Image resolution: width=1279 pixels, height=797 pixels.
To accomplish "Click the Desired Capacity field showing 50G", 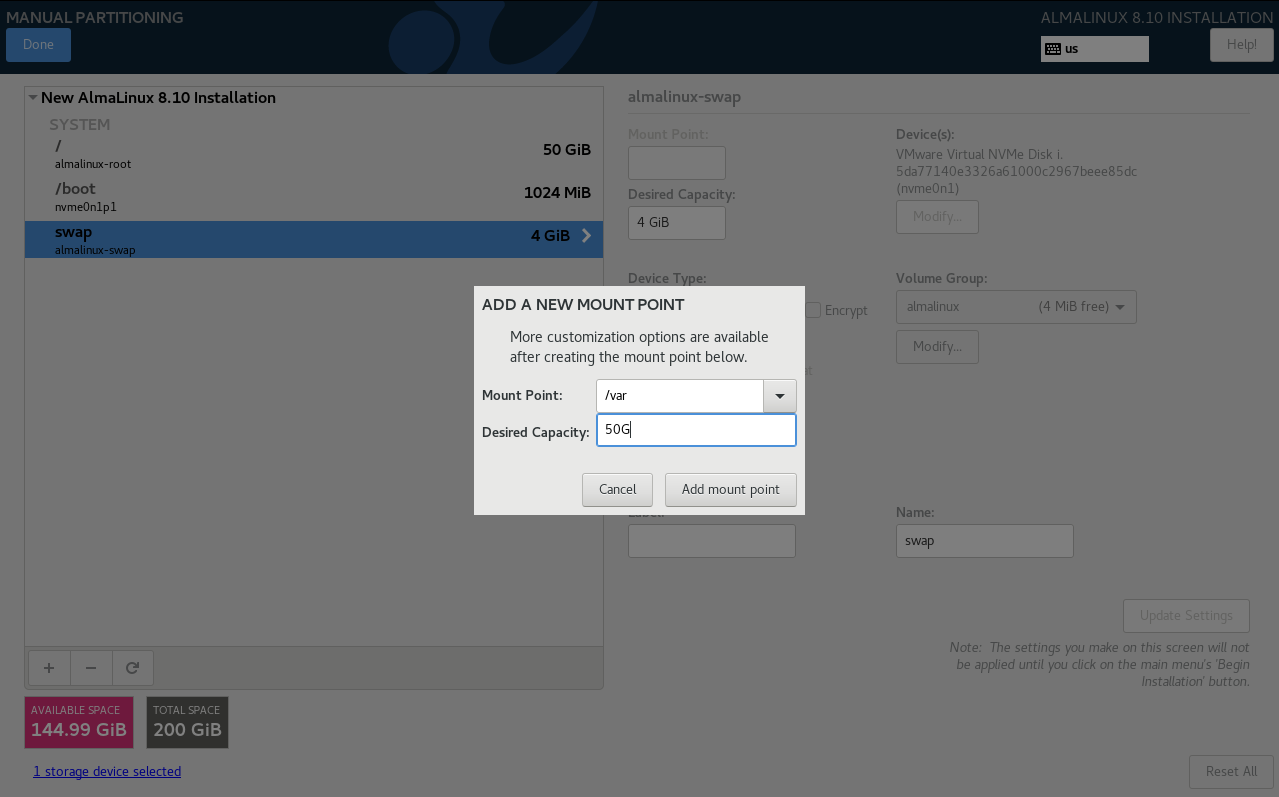I will [x=696, y=430].
